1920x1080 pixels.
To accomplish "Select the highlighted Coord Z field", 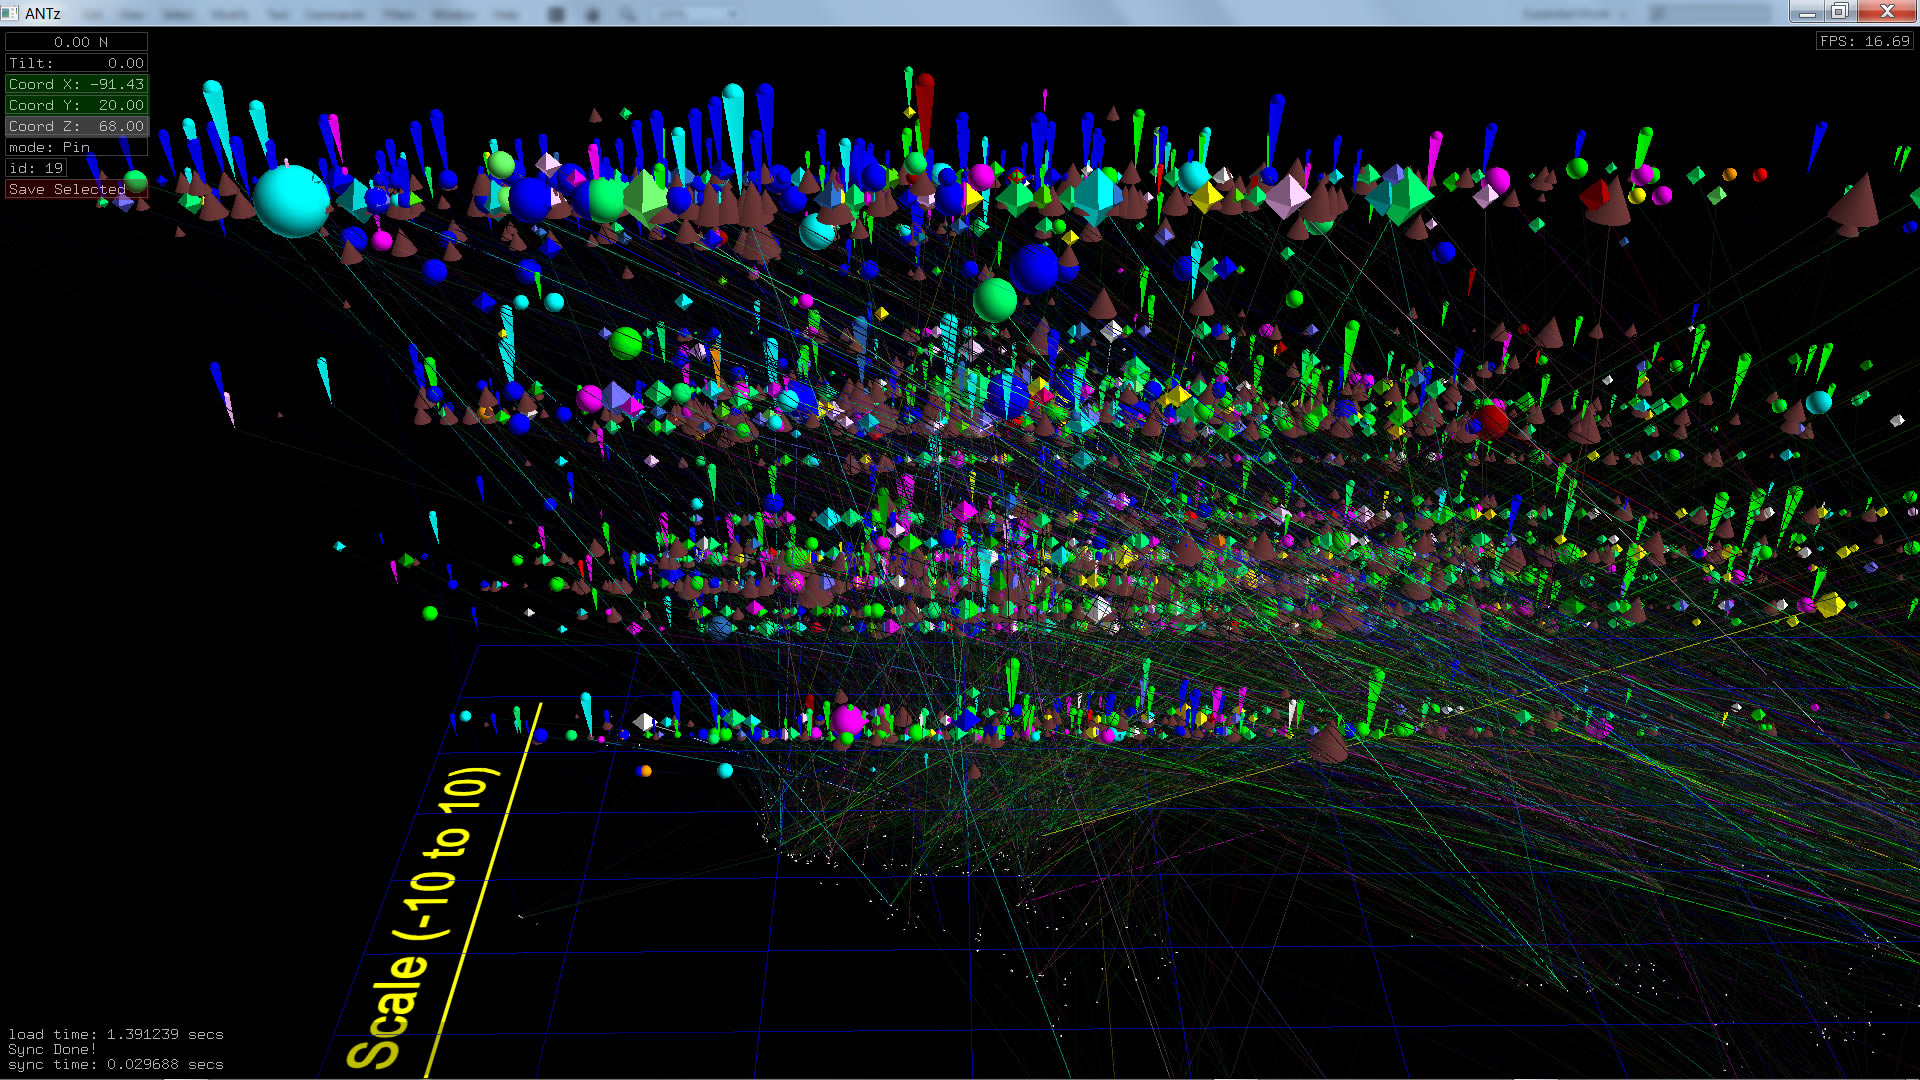I will (77, 126).
